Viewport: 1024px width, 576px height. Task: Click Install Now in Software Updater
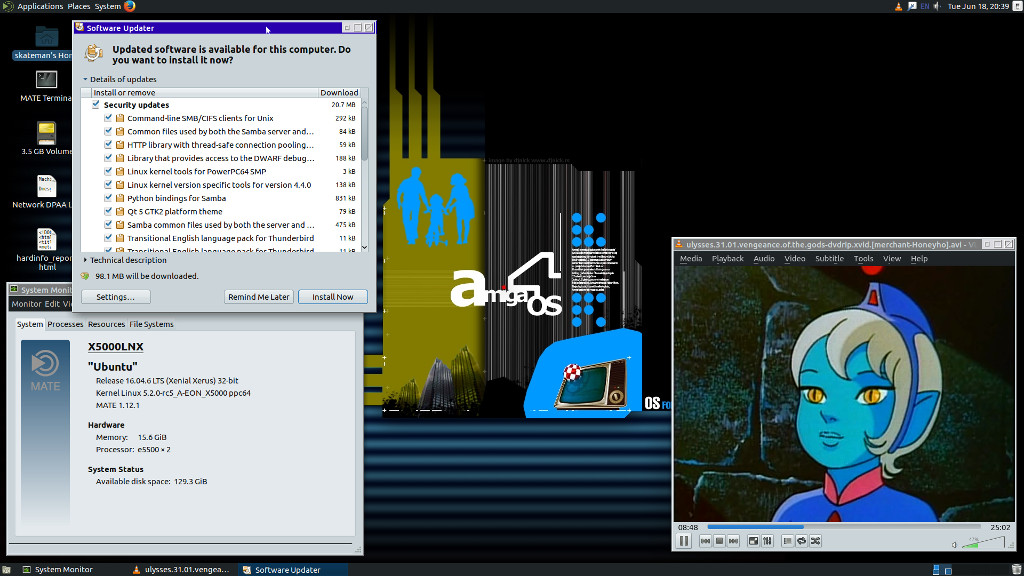coord(332,296)
